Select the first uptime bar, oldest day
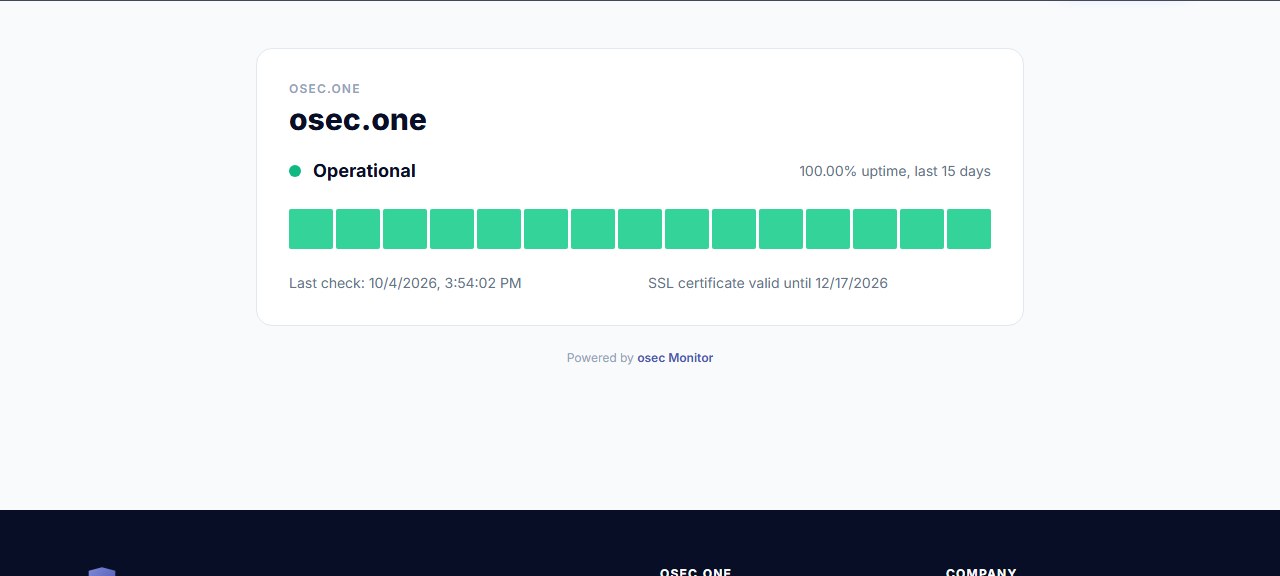1280x576 pixels. [x=311, y=229]
